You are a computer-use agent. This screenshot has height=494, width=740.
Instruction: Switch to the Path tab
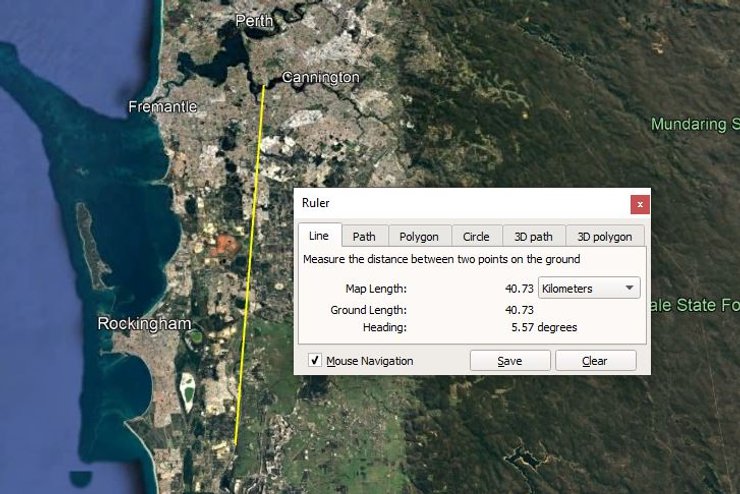(364, 236)
